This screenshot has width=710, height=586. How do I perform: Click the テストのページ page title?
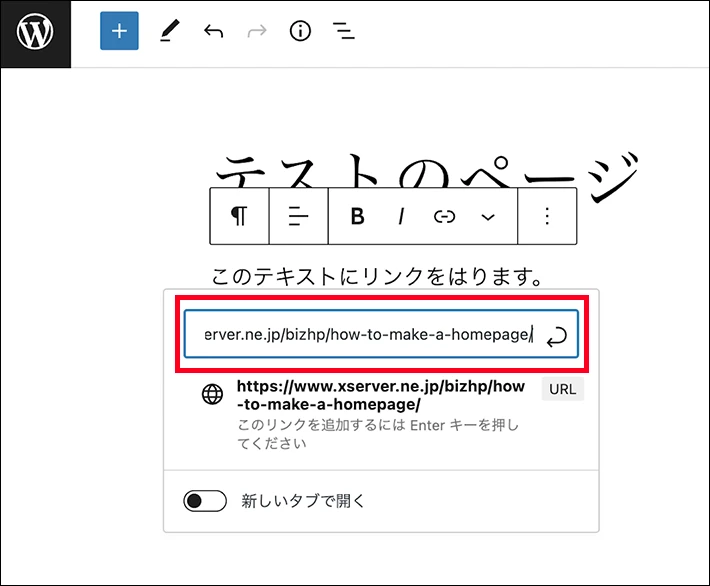(427, 177)
